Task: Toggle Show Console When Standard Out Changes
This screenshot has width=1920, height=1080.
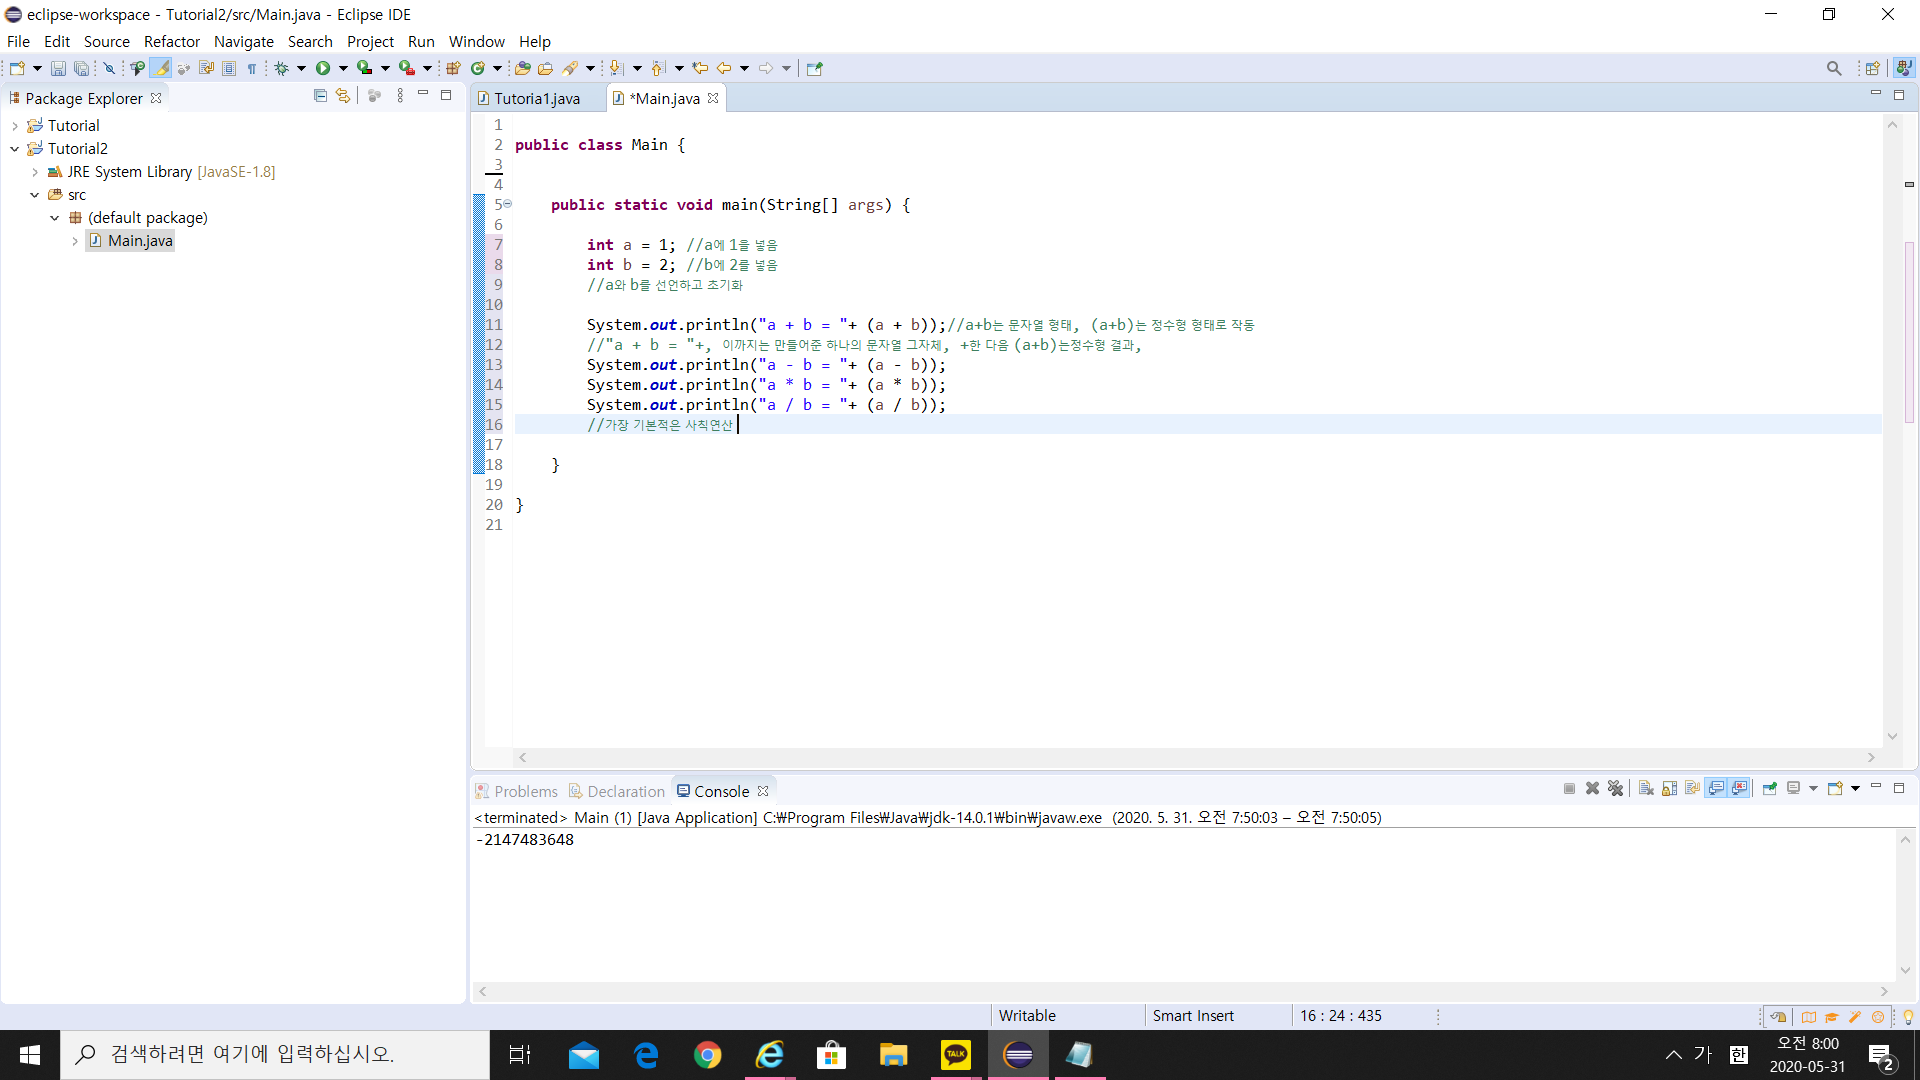Action: pyautogui.click(x=1716, y=789)
